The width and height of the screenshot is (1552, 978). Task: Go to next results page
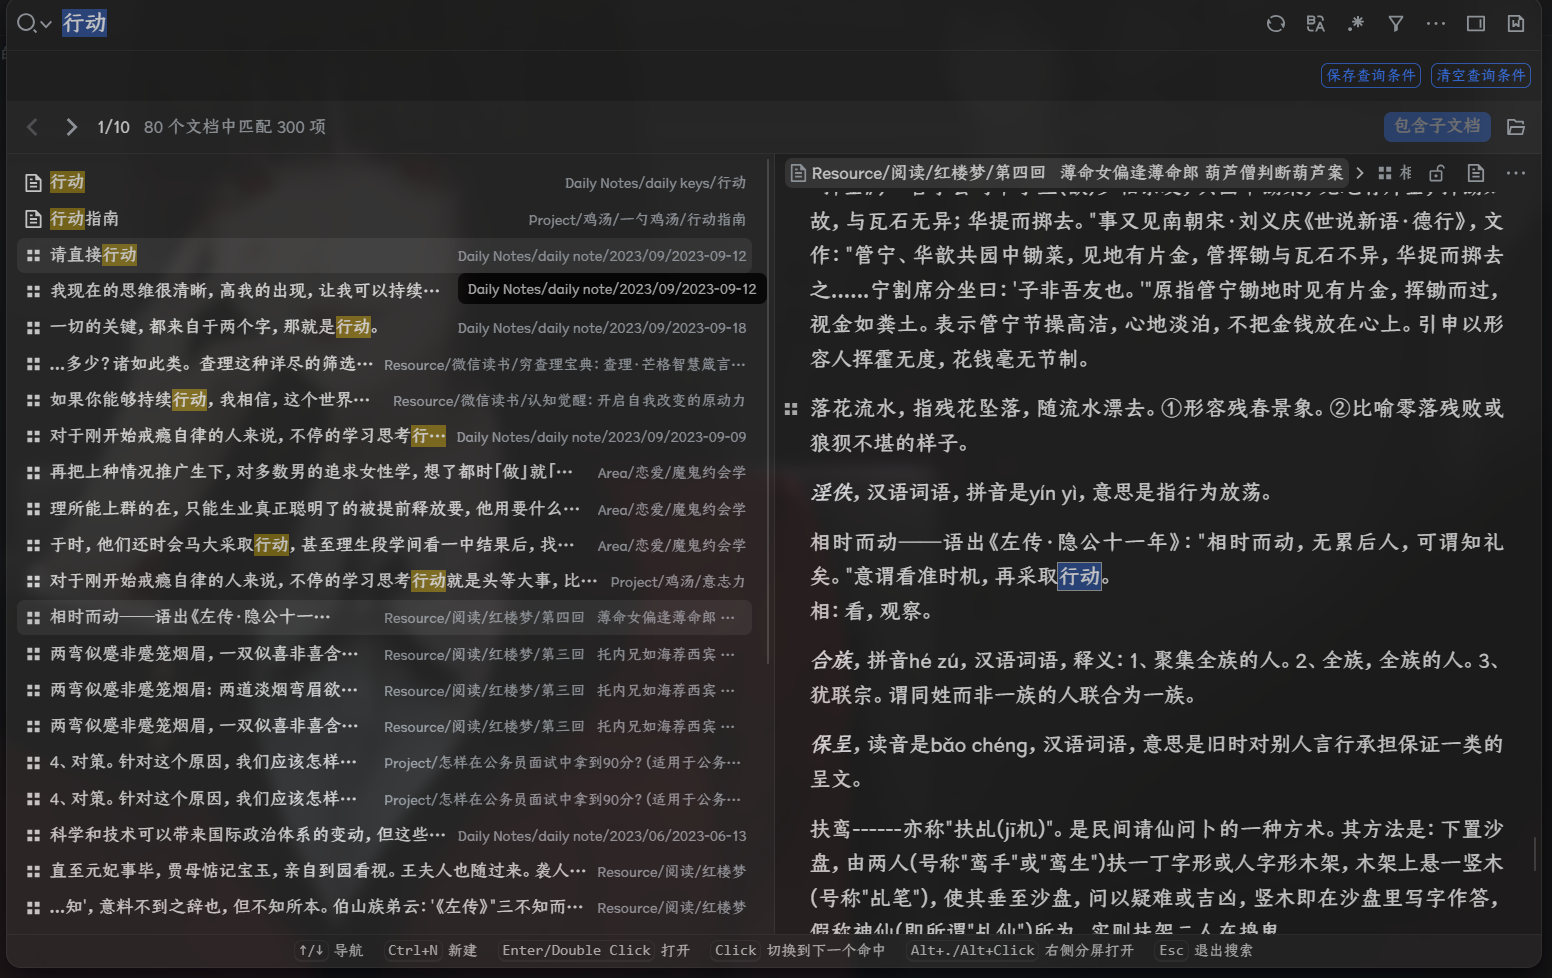tap(71, 127)
